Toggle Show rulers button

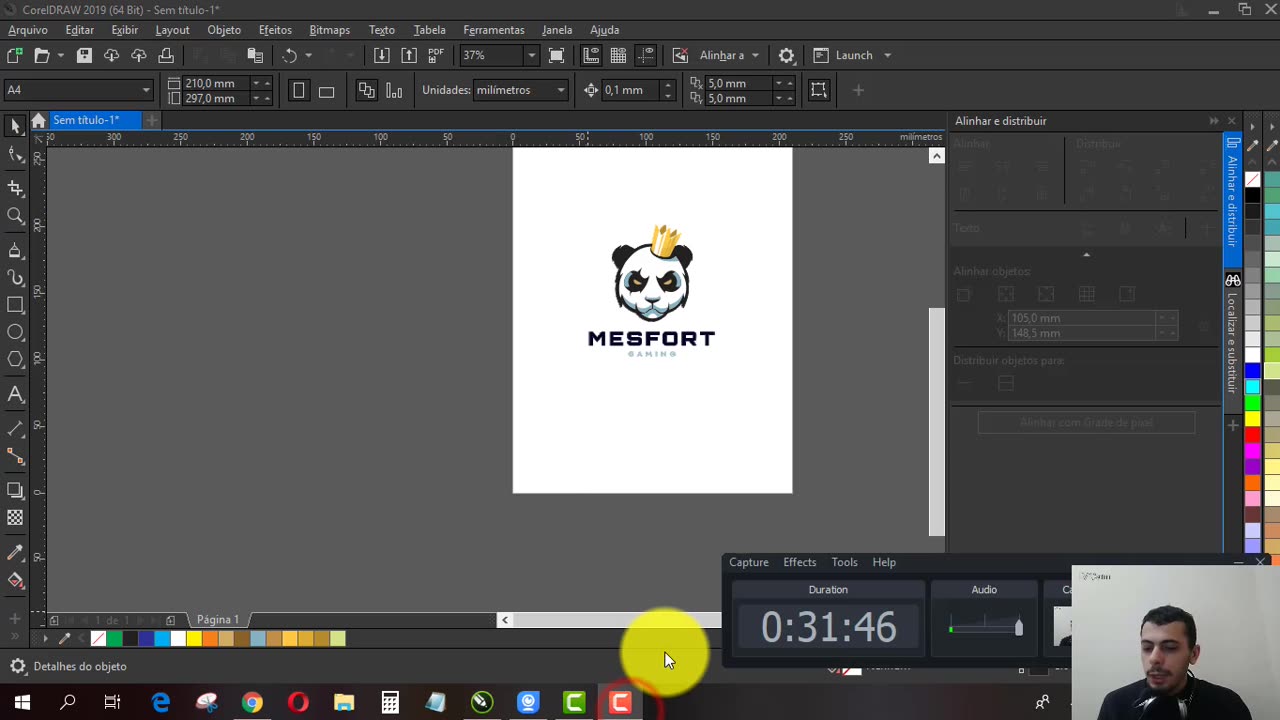click(x=591, y=55)
